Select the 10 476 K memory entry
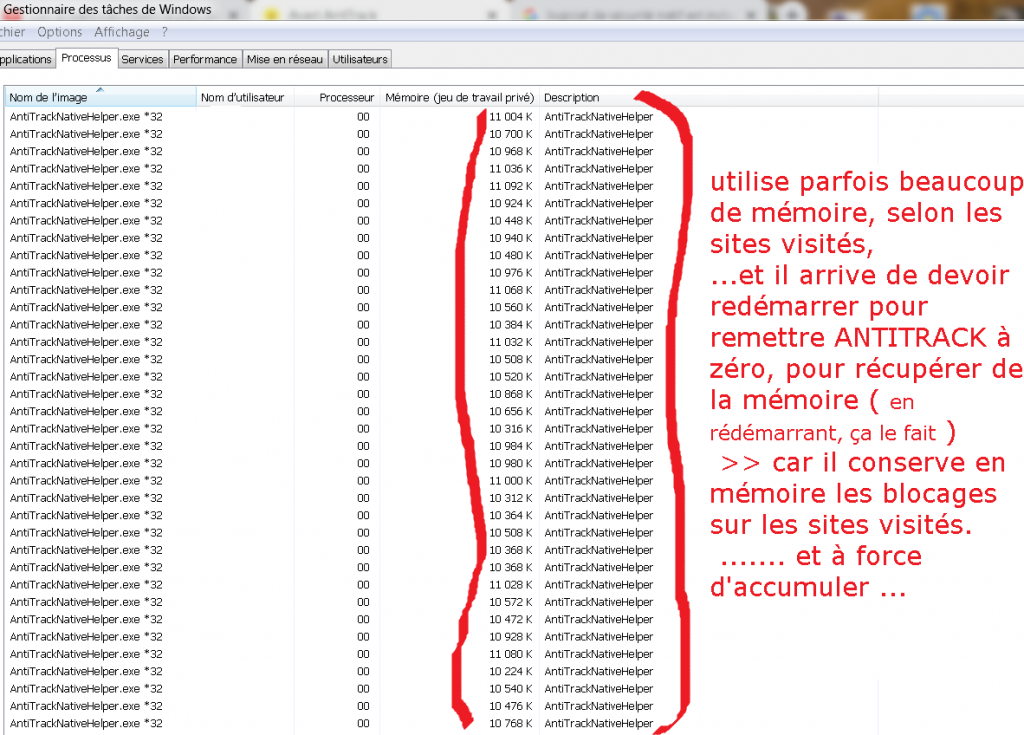This screenshot has height=735, width=1024. [511, 706]
